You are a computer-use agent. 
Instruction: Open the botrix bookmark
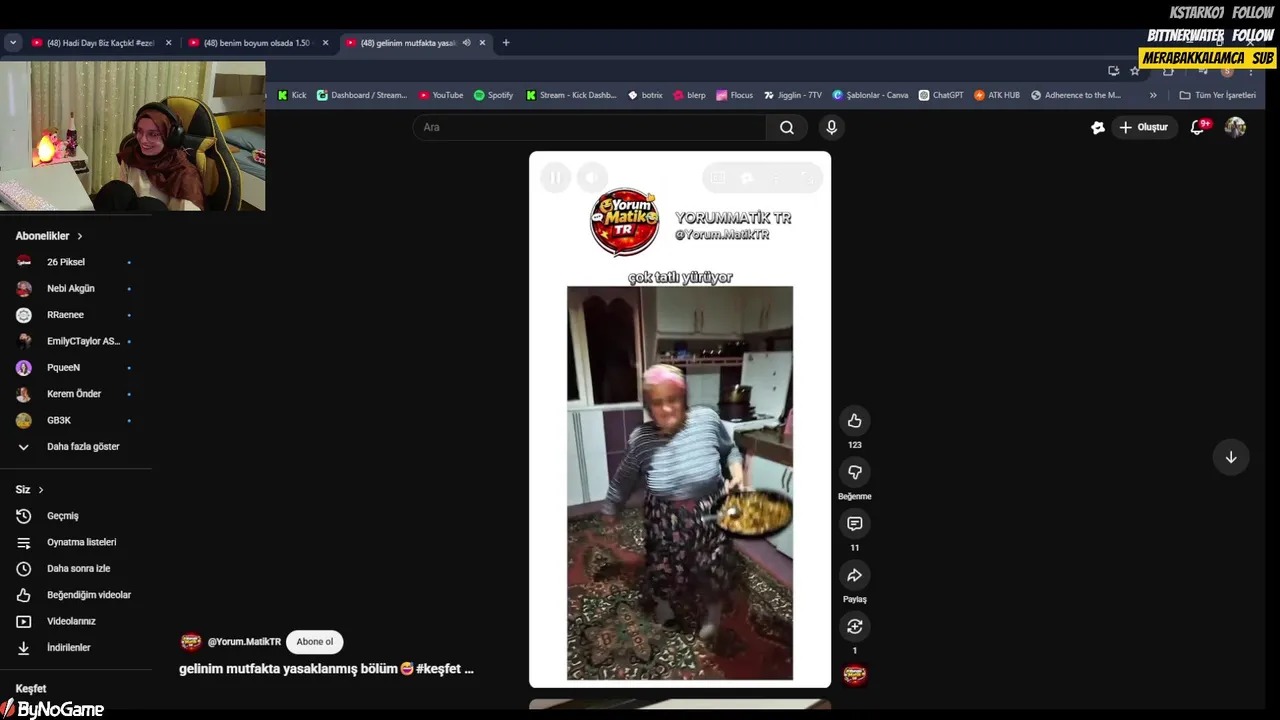pos(645,95)
